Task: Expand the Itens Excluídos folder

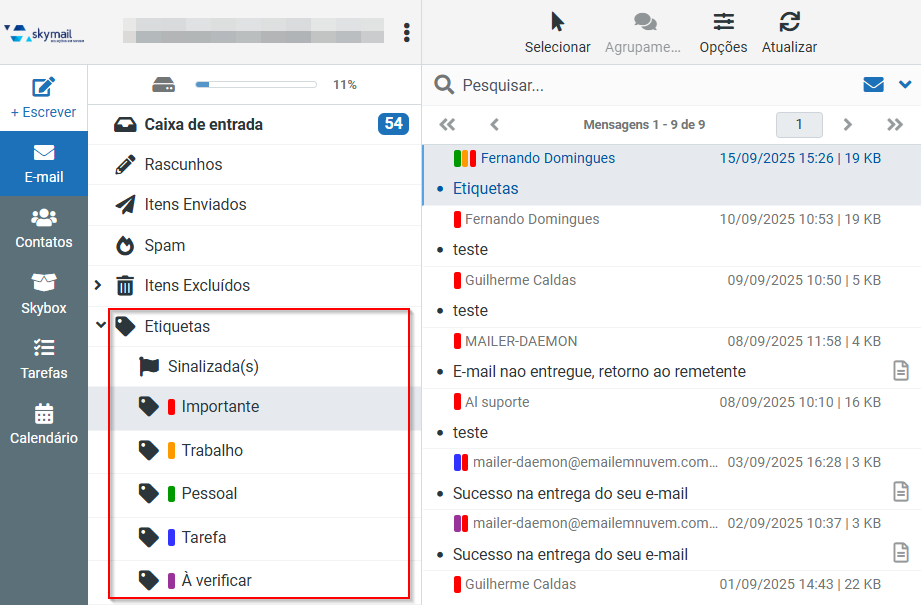Action: [98, 285]
